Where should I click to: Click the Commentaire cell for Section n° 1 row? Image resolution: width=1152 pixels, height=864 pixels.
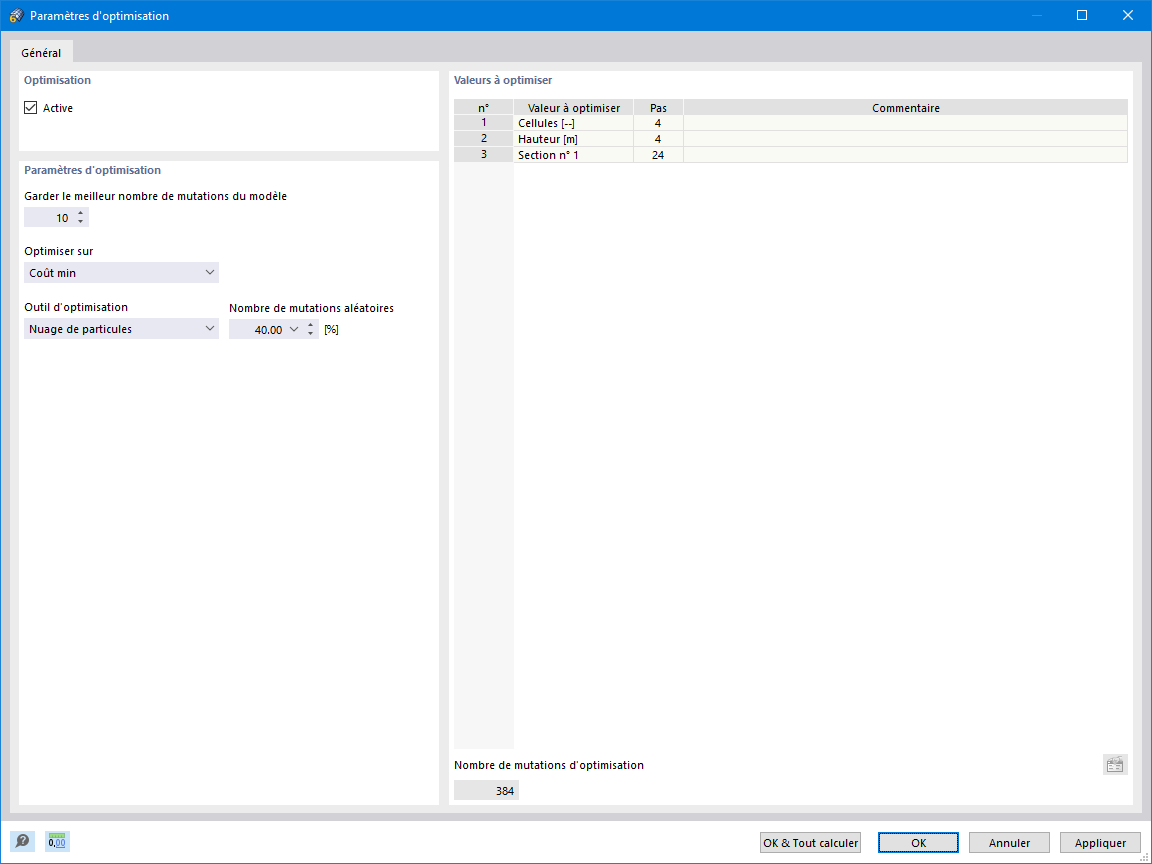pos(905,155)
